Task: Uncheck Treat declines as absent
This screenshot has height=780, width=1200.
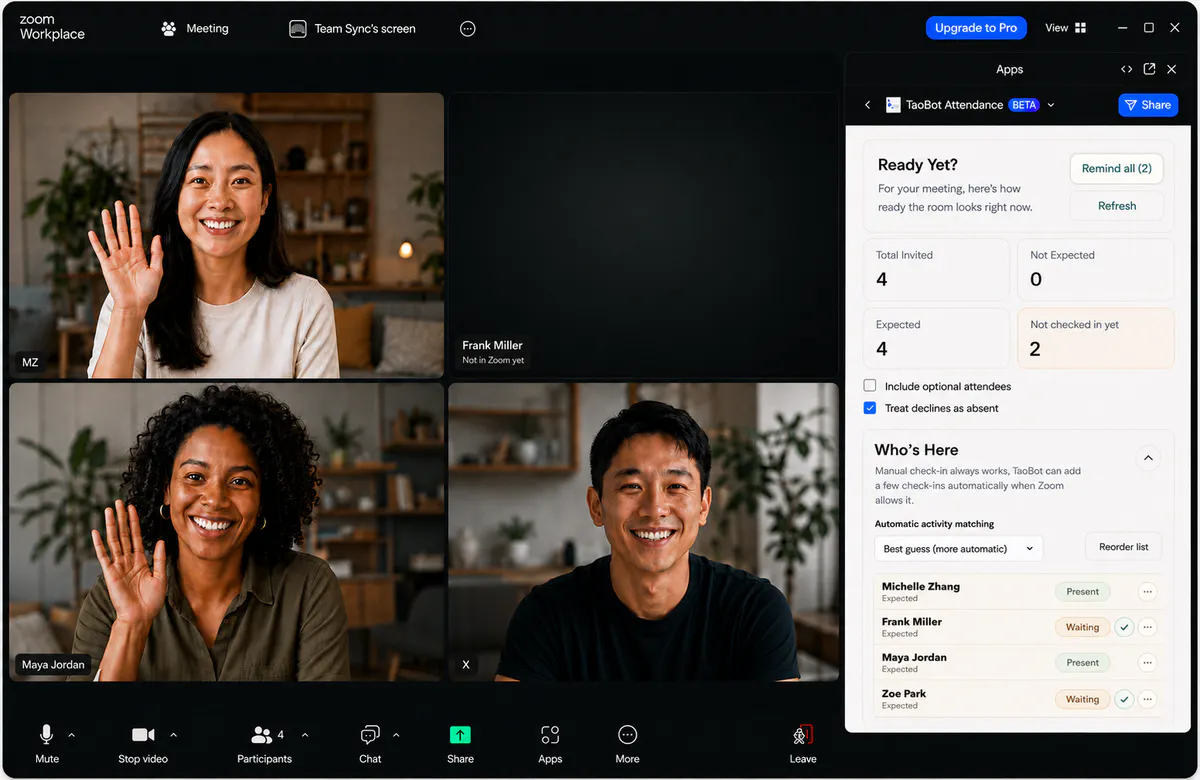Action: [870, 408]
